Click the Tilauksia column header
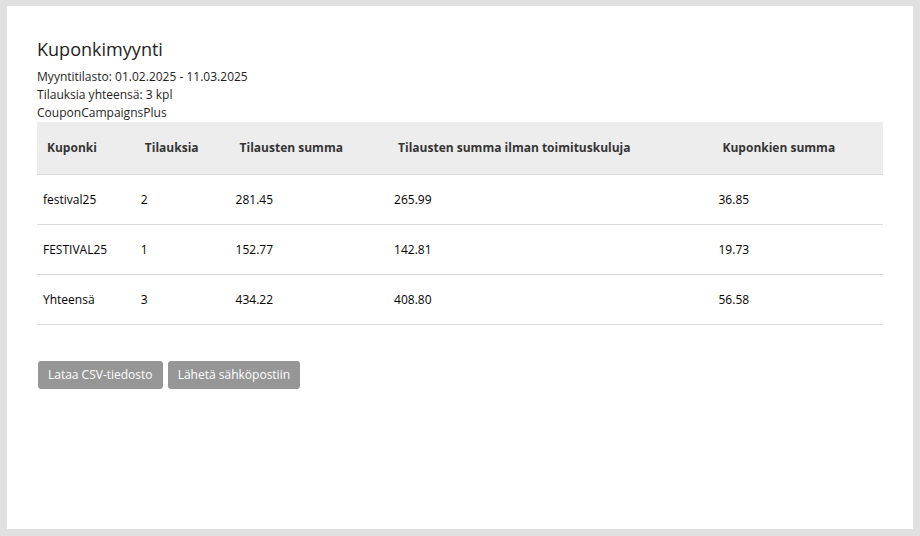This screenshot has width=920, height=536. tap(171, 148)
